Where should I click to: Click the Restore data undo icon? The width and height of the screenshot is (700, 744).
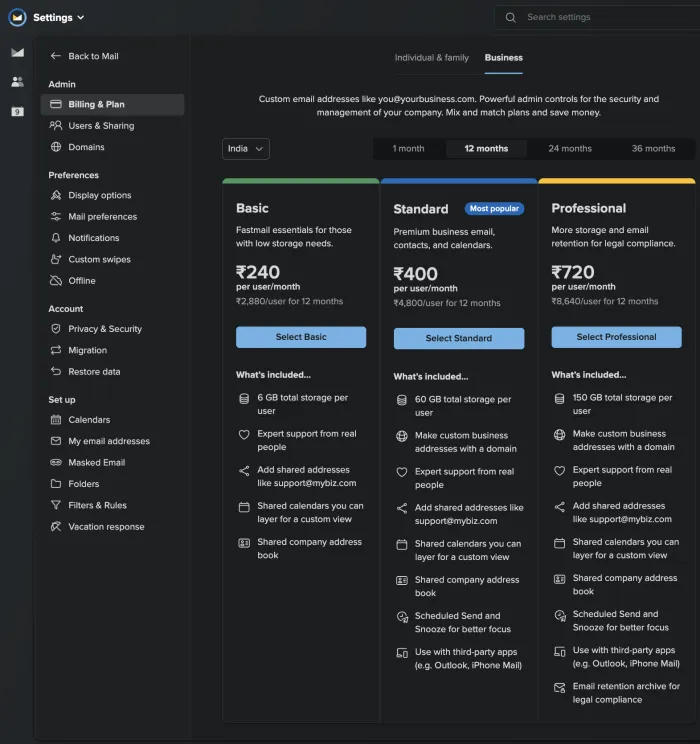point(56,371)
